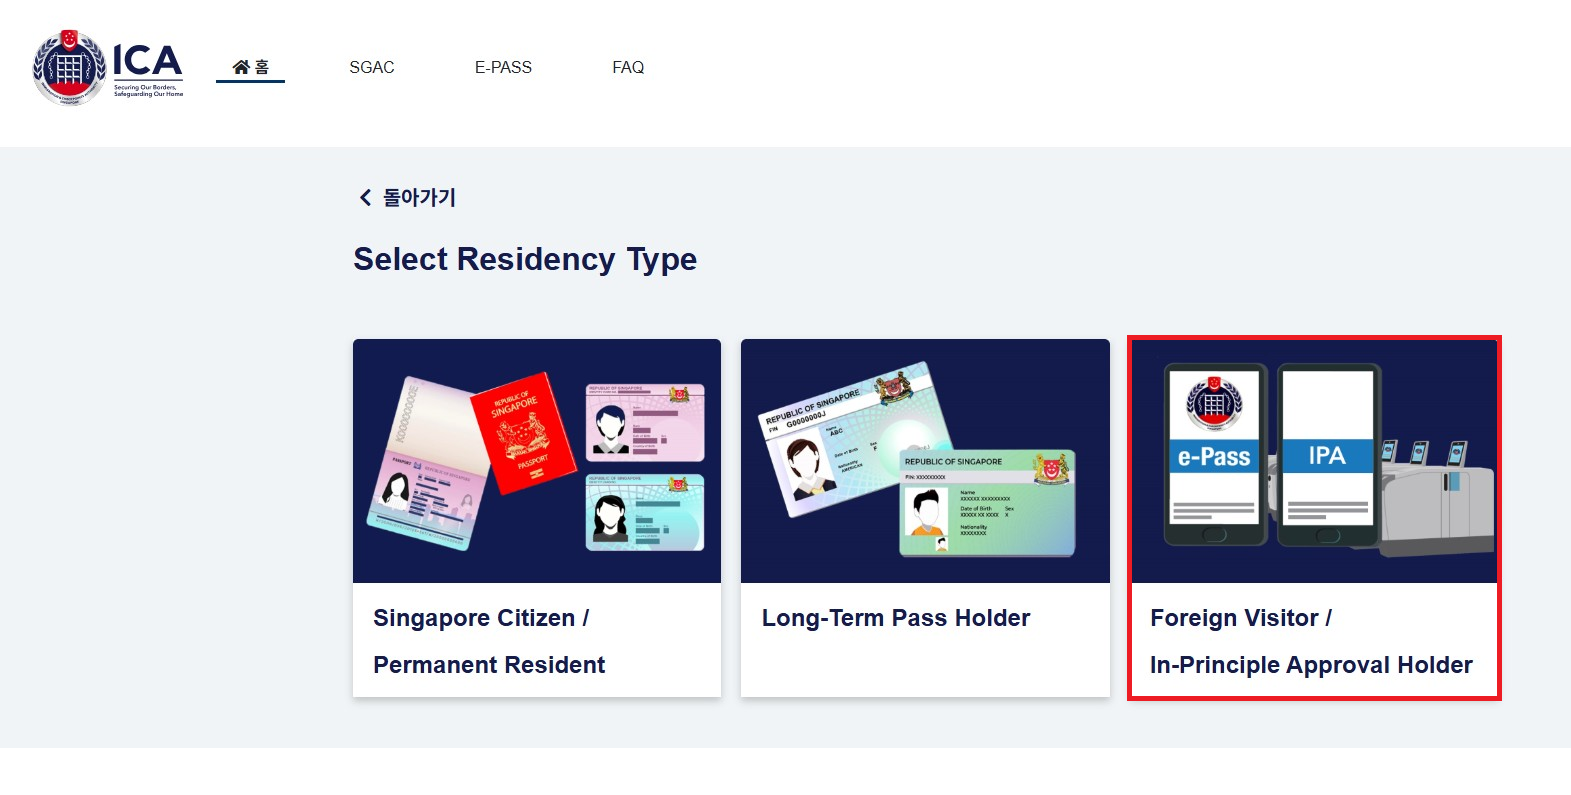This screenshot has height=795, width=1571.
Task: Click the IPA phone illustration
Action: point(1328,455)
